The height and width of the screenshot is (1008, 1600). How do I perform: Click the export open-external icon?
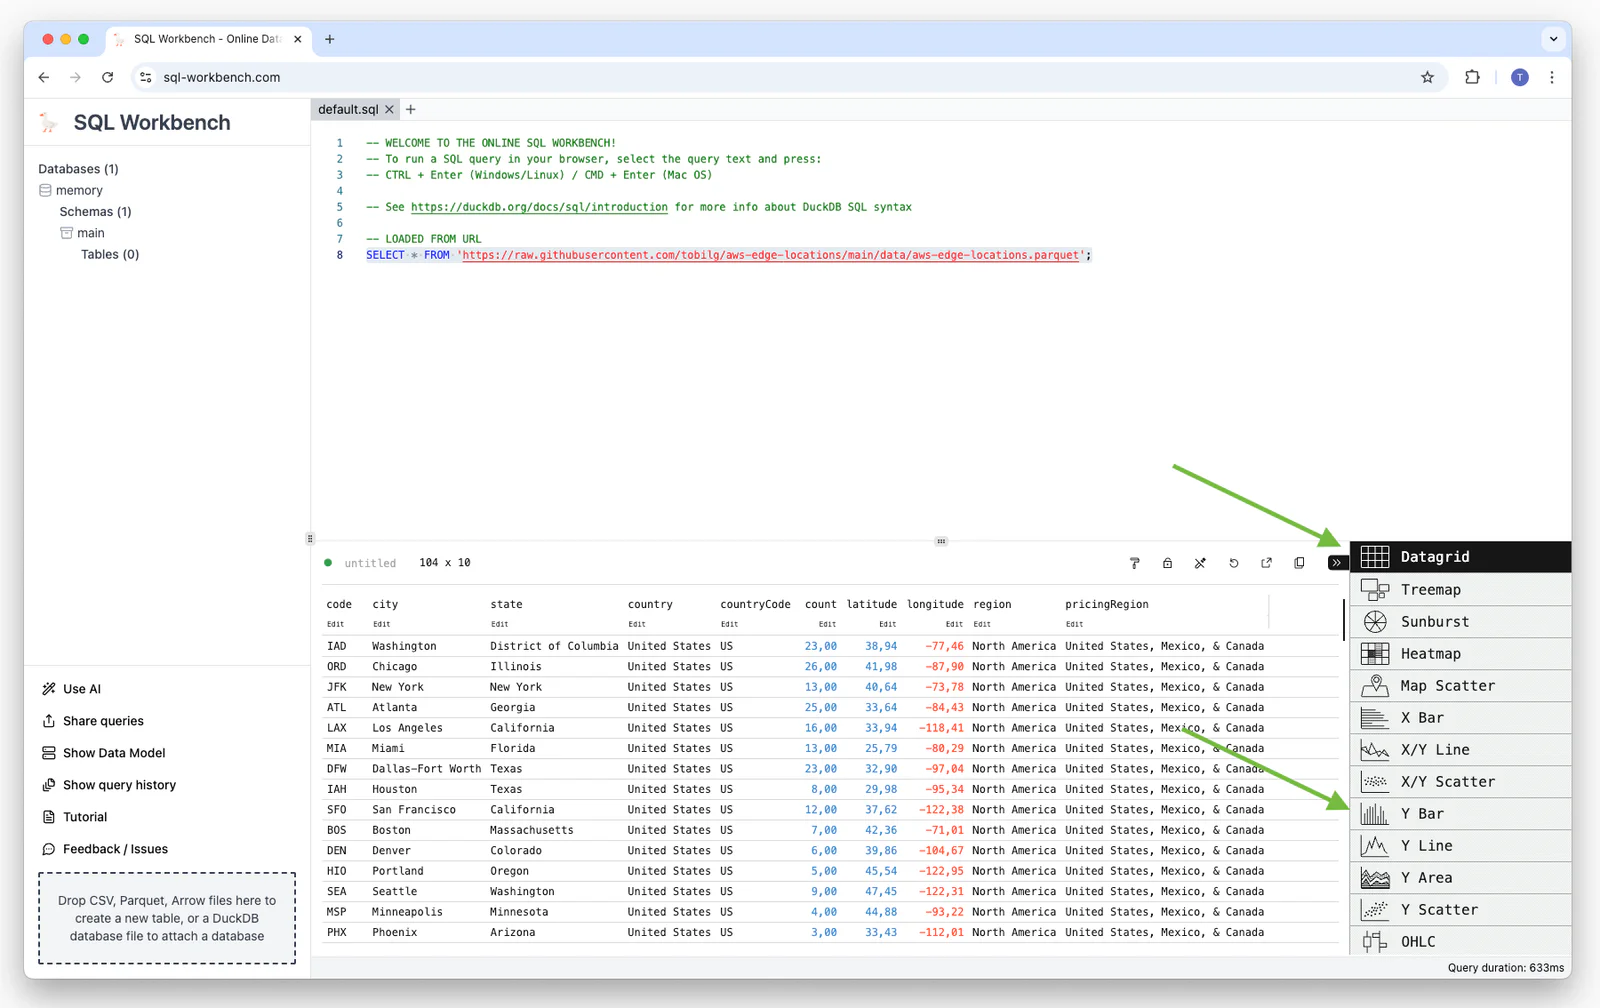pyautogui.click(x=1266, y=563)
